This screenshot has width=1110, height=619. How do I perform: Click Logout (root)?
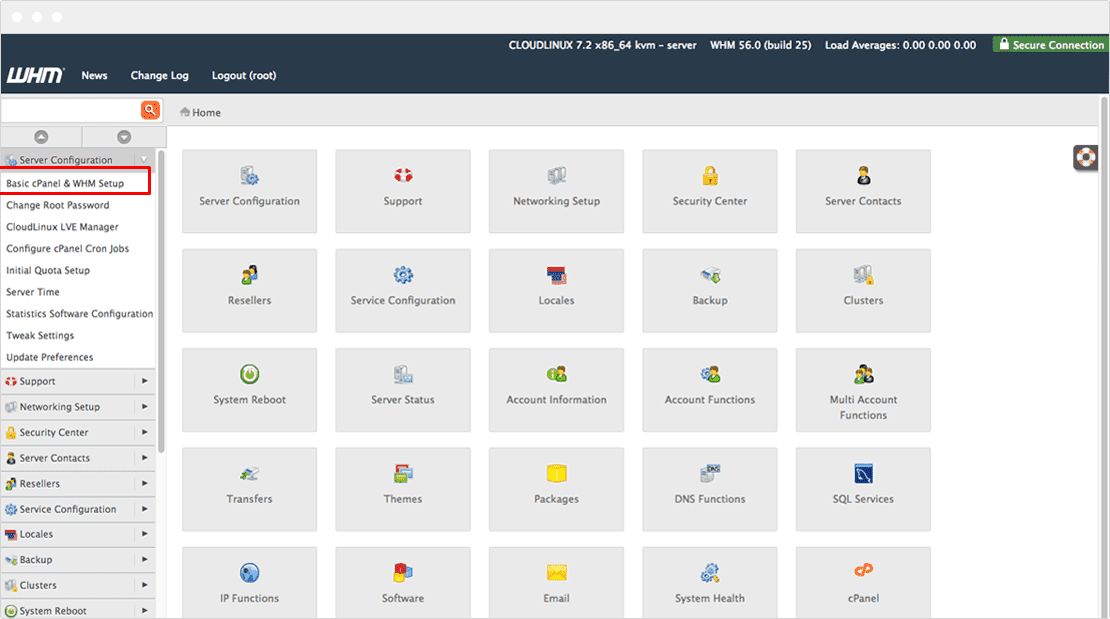(244, 75)
